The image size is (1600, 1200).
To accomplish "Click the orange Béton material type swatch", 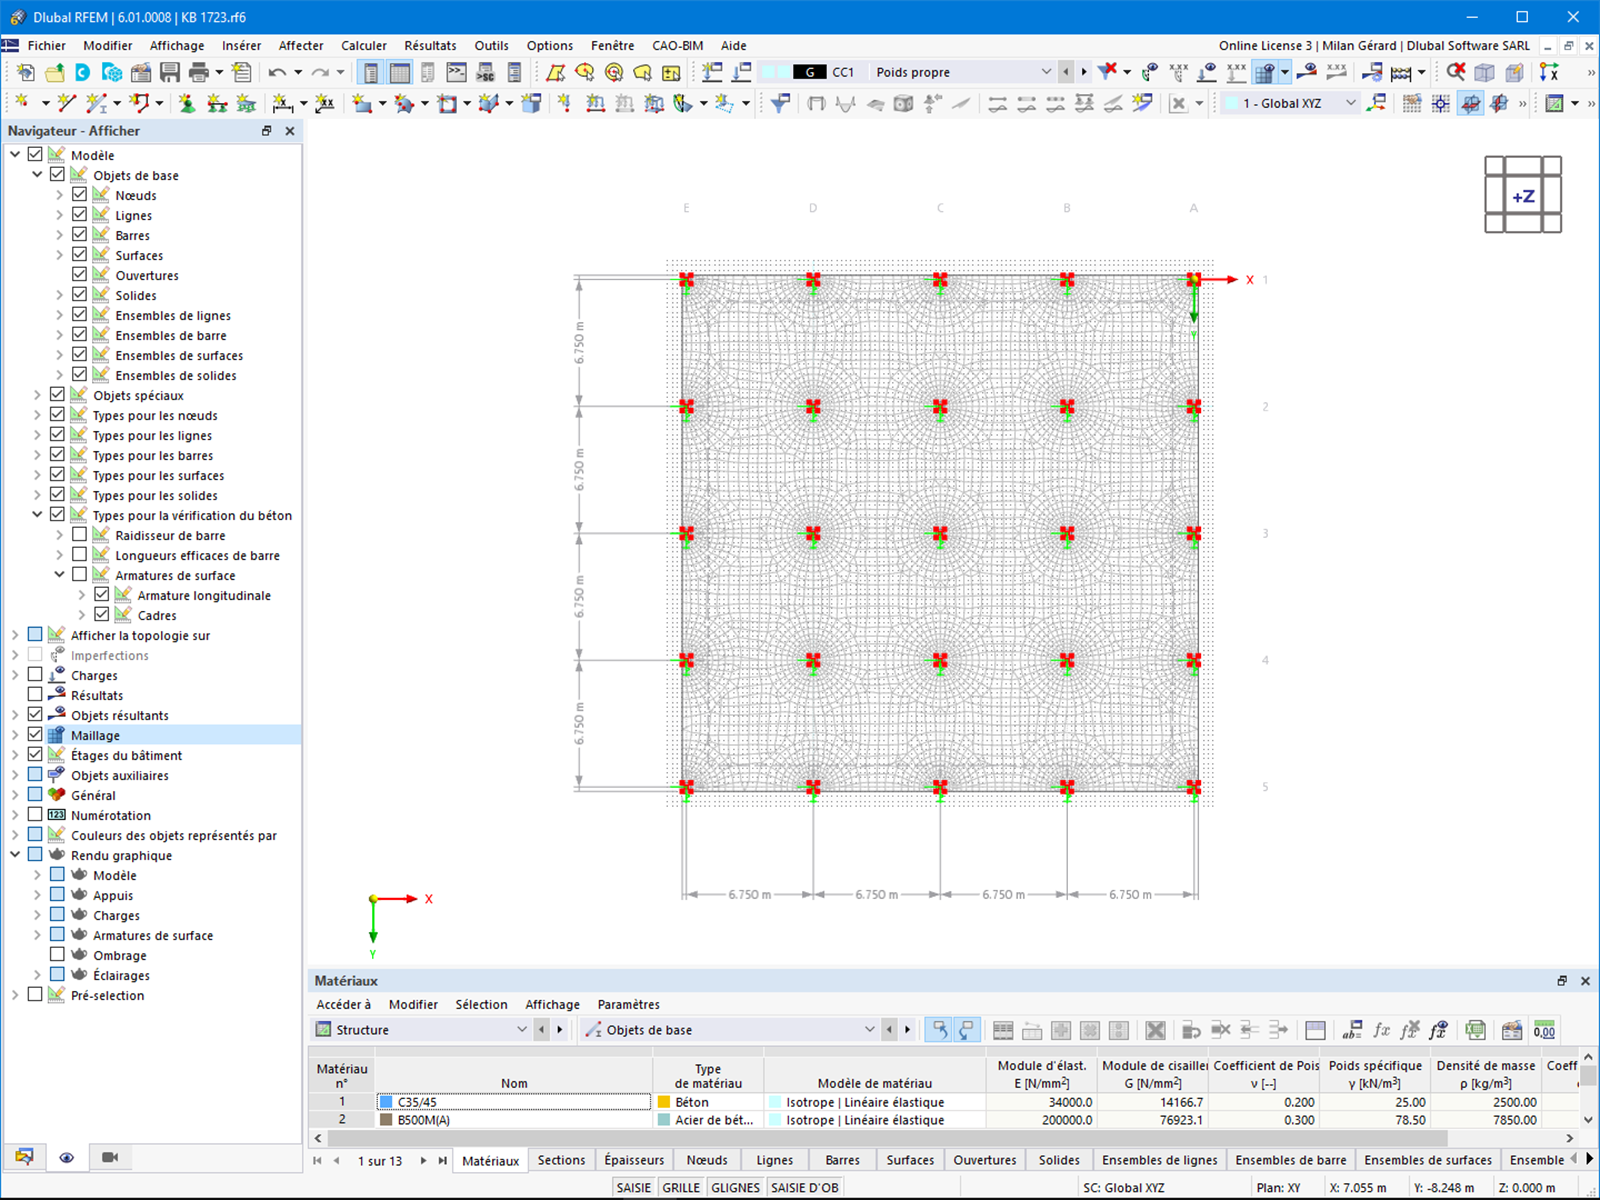I will pos(664,1102).
